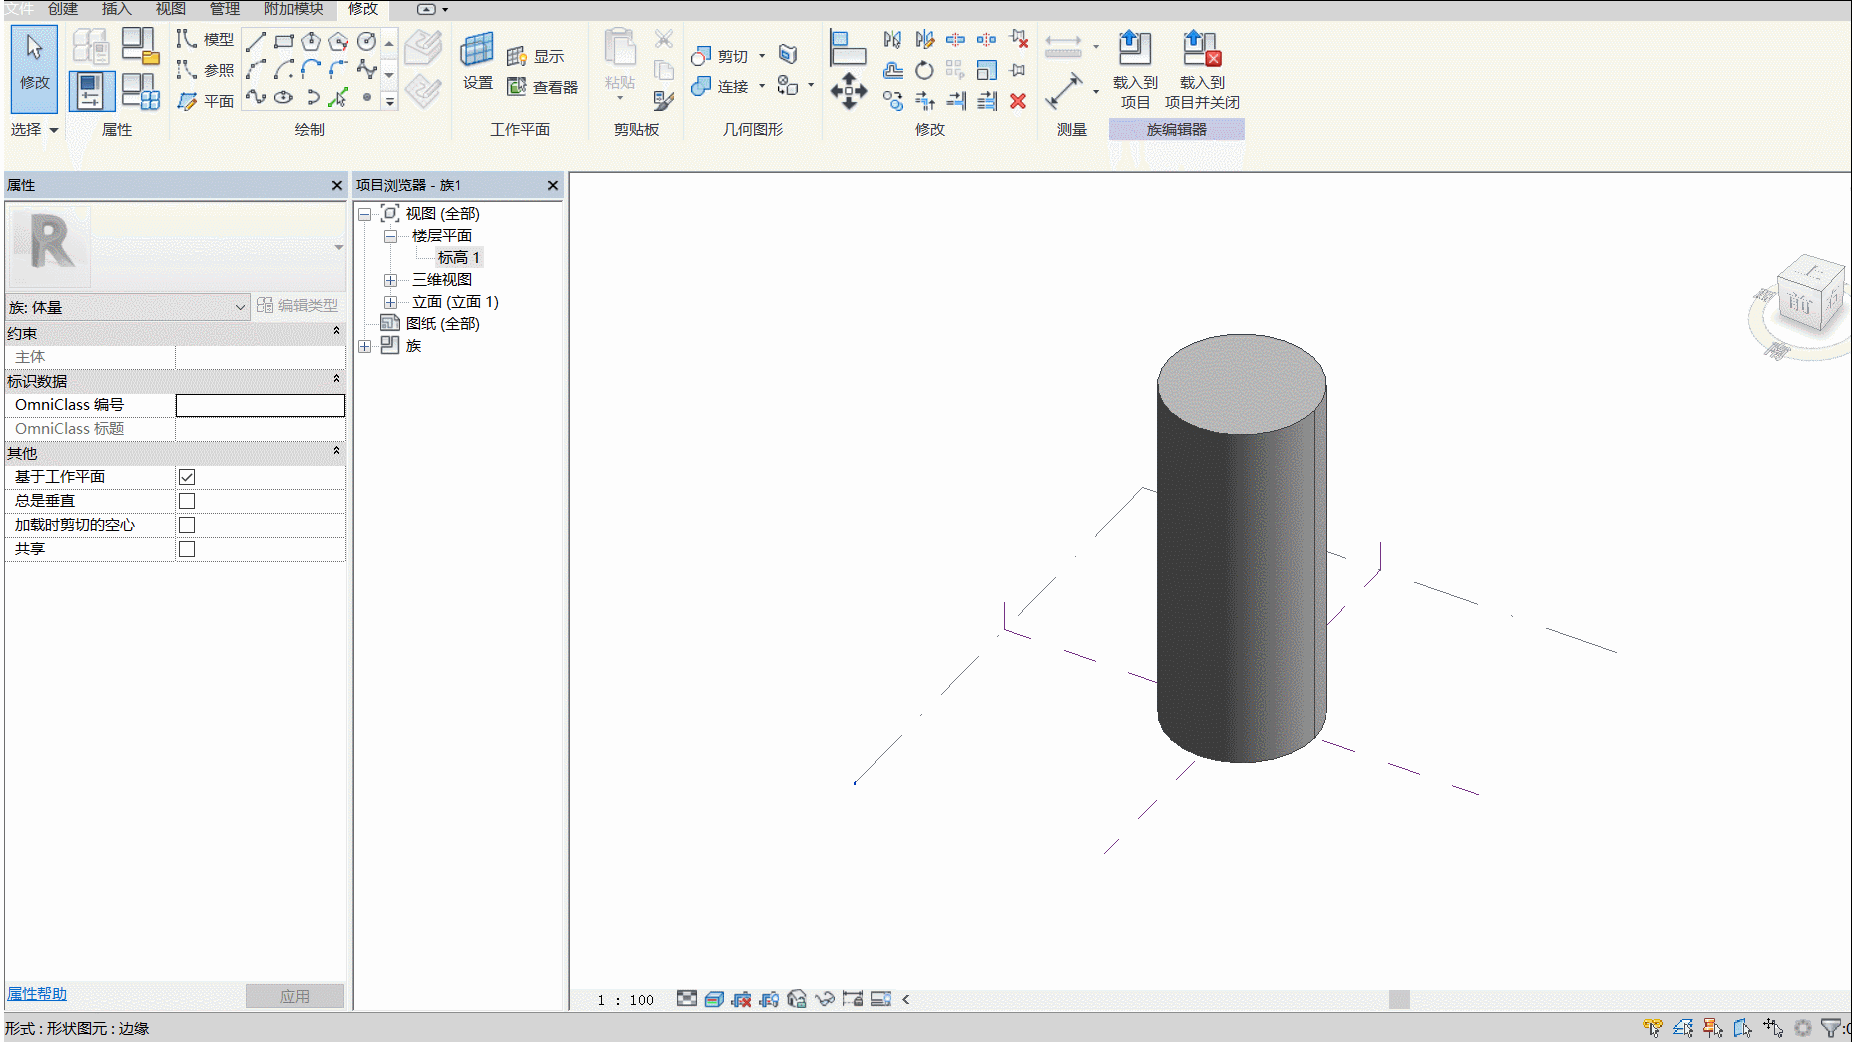This screenshot has height=1042, width=1852.
Task: Select the Rectangle draw tool
Action: coord(284,41)
